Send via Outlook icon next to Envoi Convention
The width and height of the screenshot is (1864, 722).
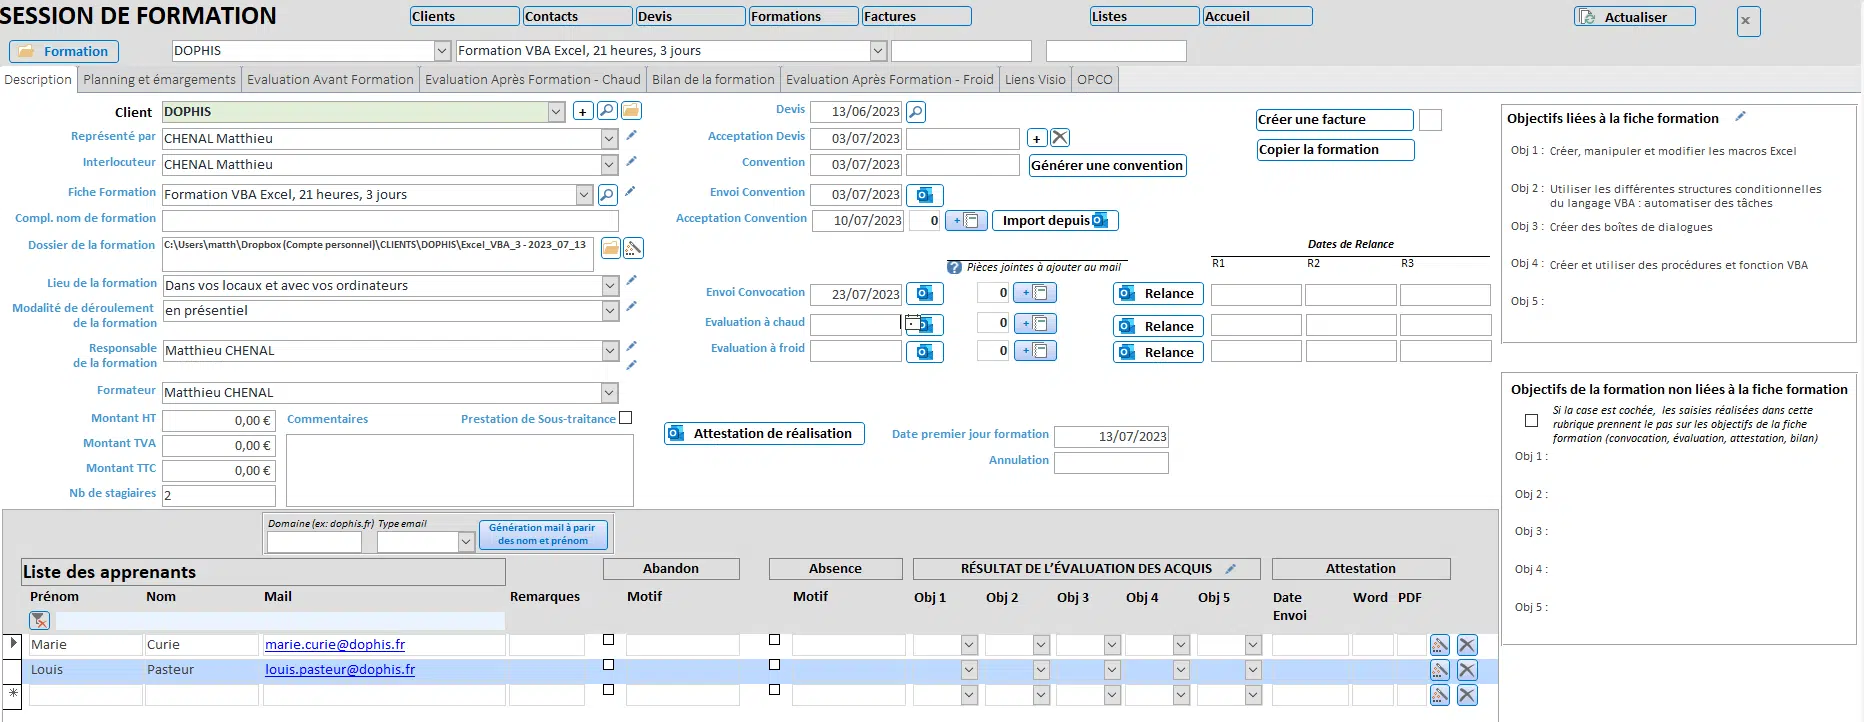[925, 195]
